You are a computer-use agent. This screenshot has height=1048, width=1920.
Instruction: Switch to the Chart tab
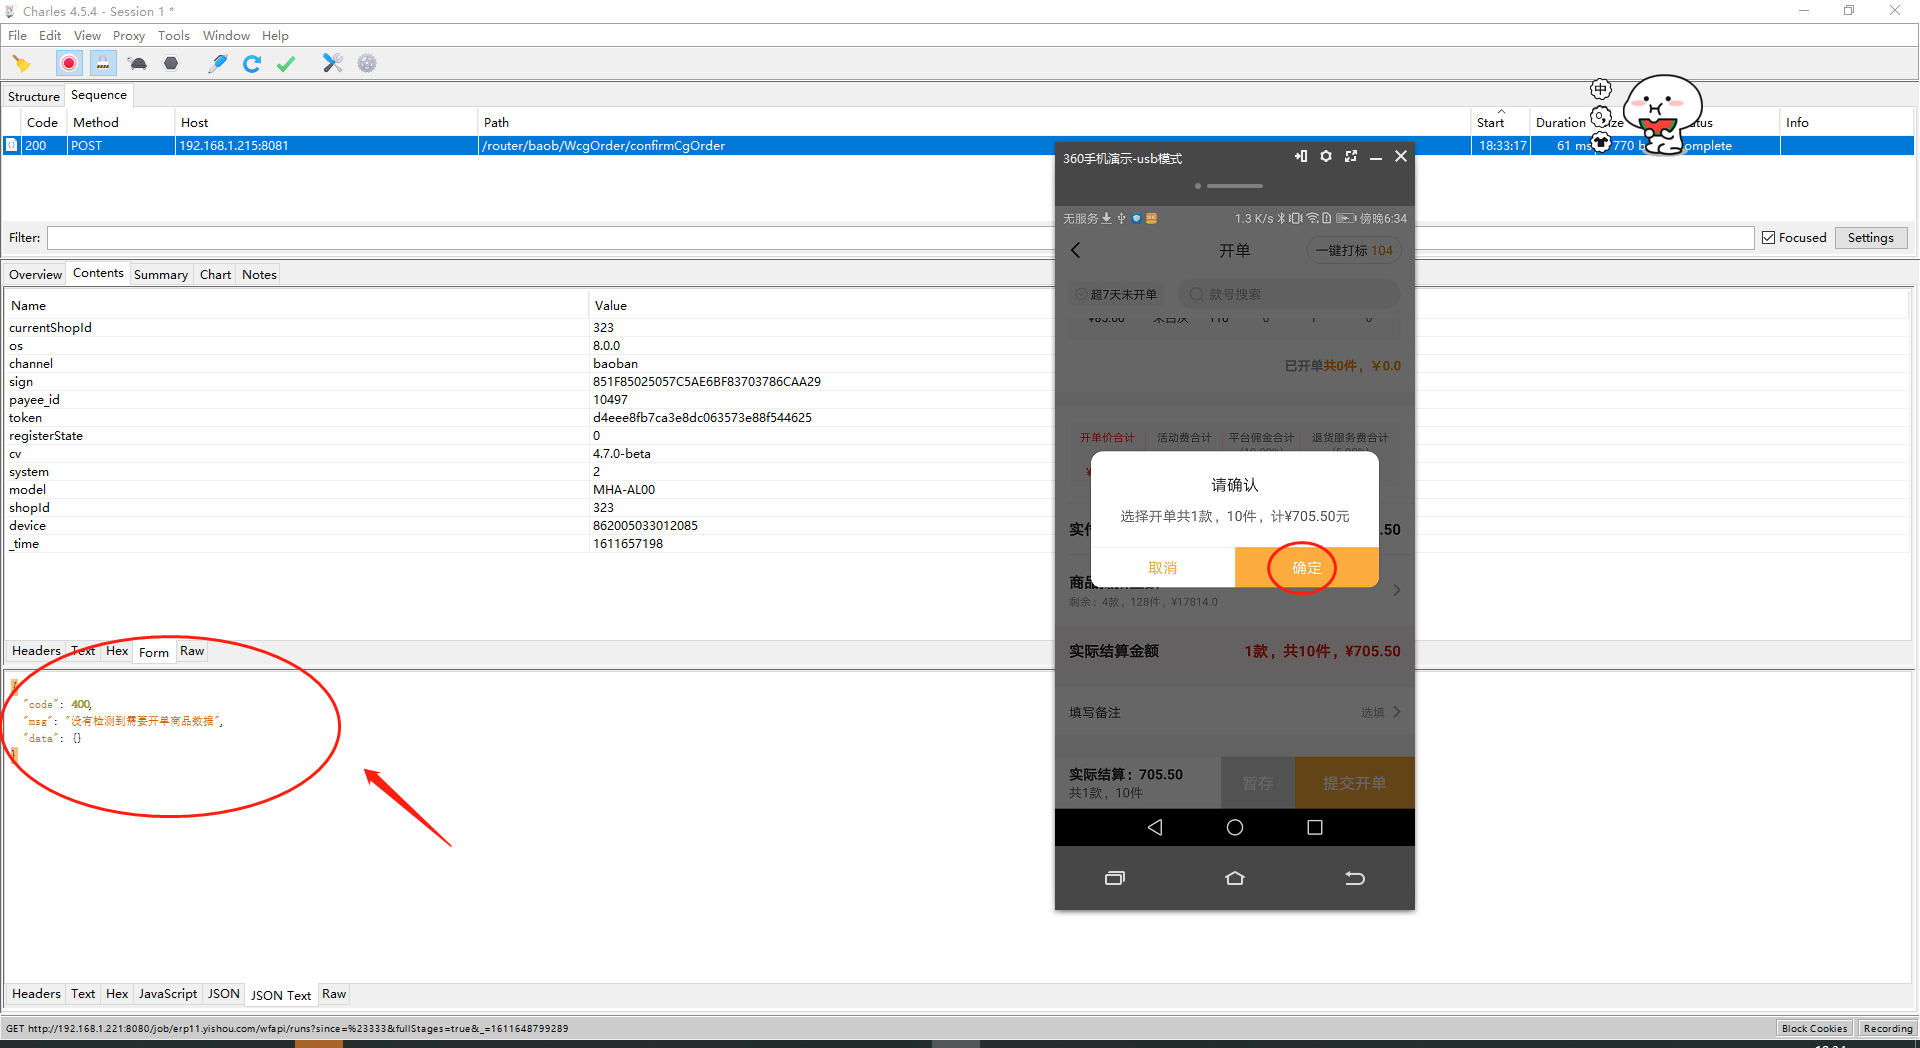tap(215, 274)
